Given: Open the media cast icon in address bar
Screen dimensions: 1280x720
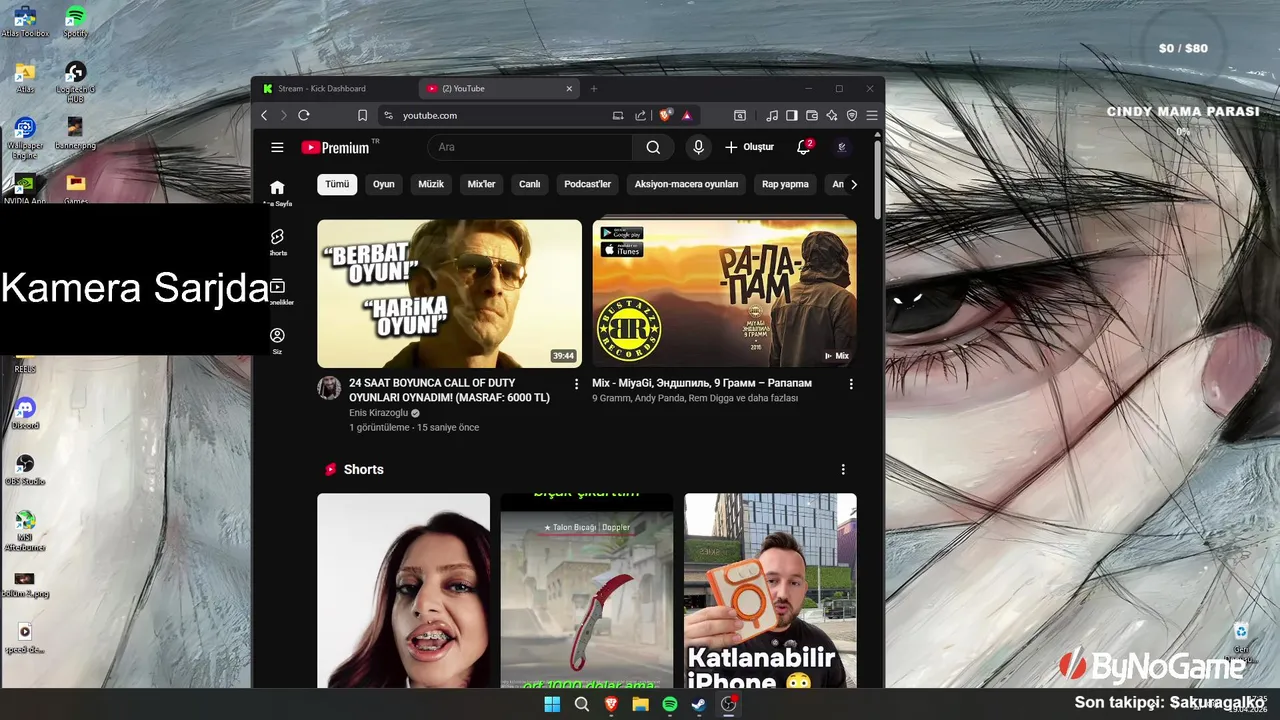Looking at the screenshot, I should point(618,115).
